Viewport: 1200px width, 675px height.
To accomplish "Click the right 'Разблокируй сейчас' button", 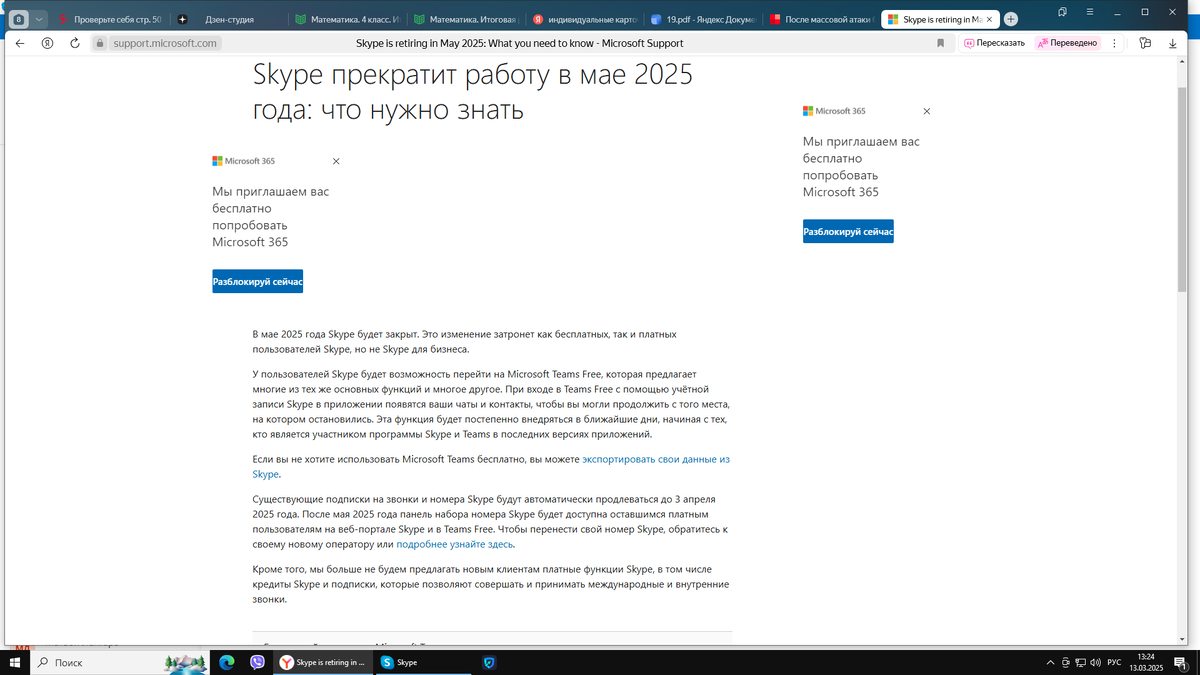I will click(848, 232).
